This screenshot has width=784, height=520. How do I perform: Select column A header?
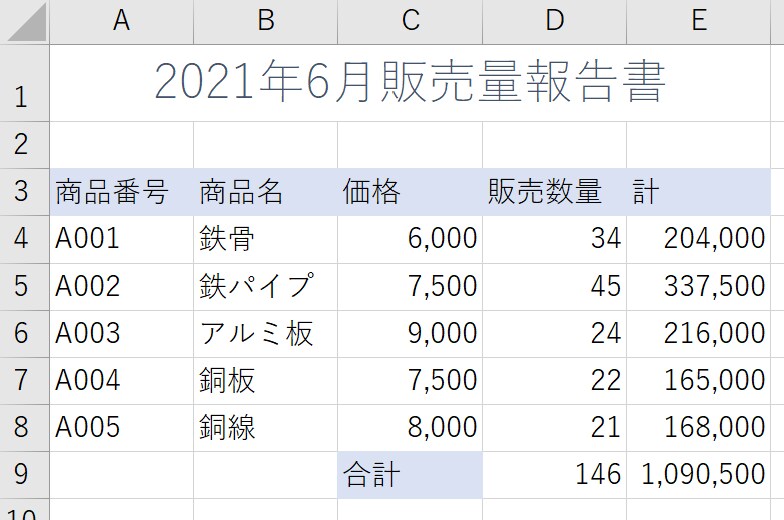(x=122, y=22)
